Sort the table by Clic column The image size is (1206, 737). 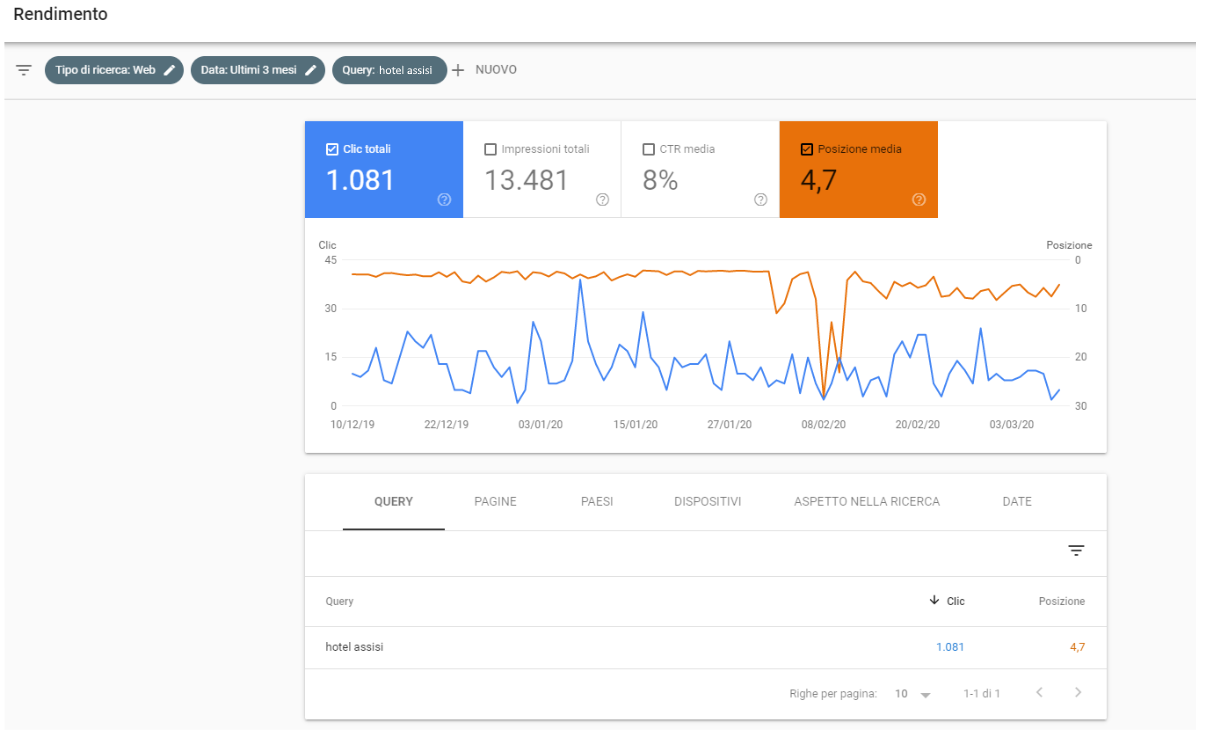pos(947,601)
